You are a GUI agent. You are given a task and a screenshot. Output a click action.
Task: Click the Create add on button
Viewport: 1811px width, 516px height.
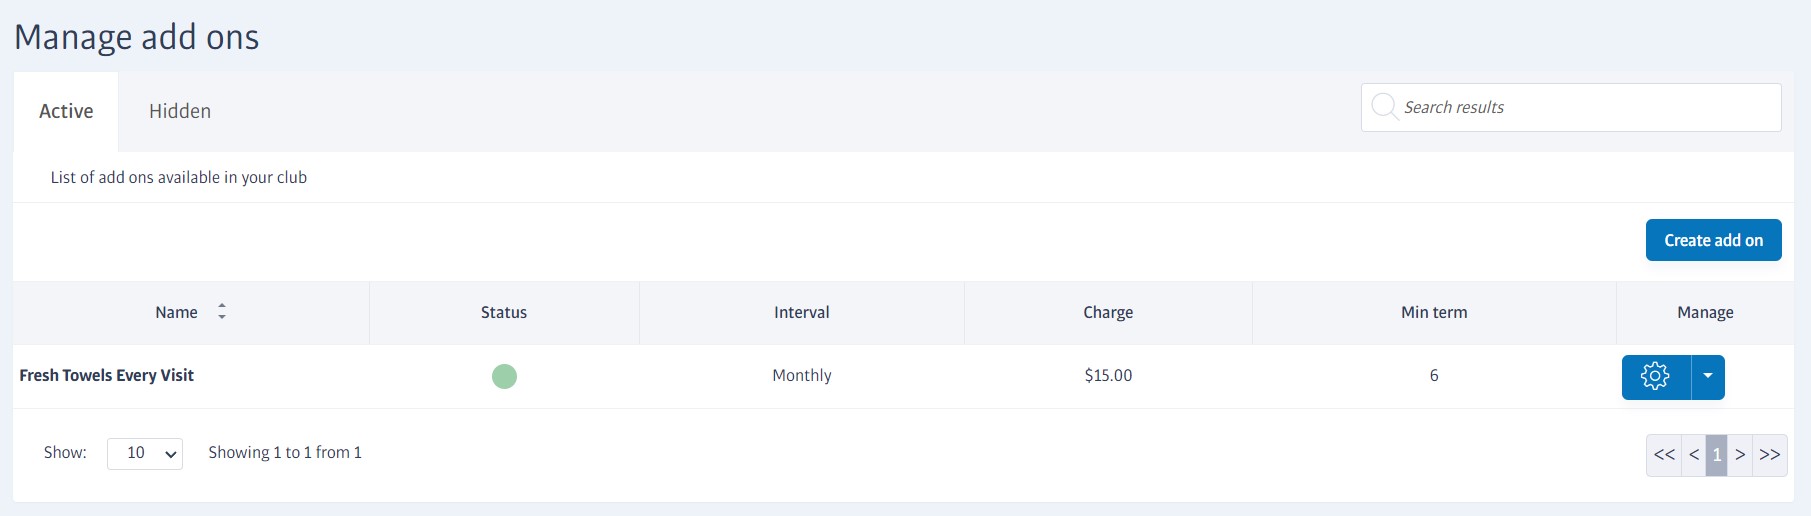coord(1713,240)
